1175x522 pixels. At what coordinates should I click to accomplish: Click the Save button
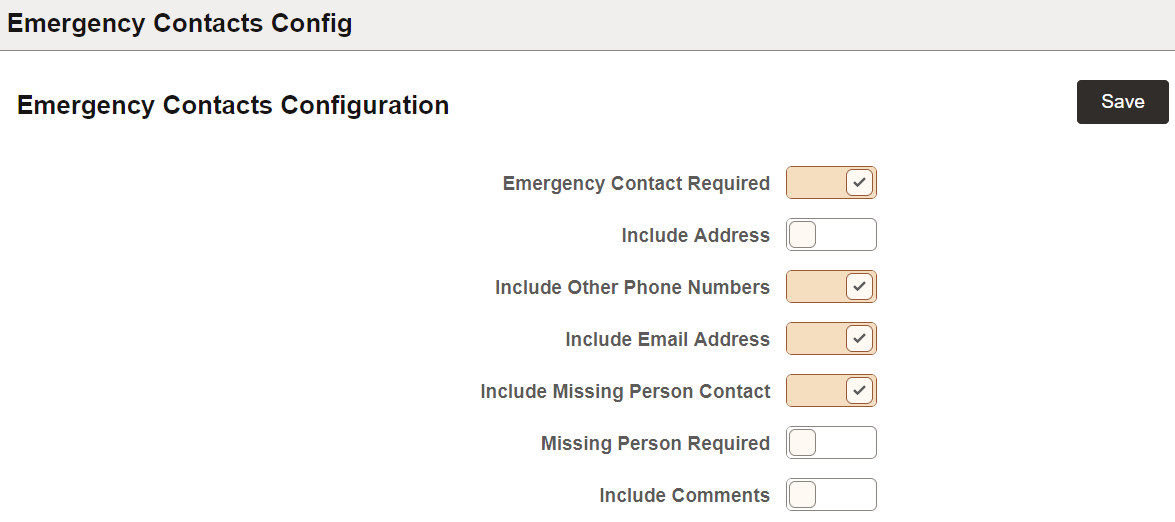pos(1122,102)
